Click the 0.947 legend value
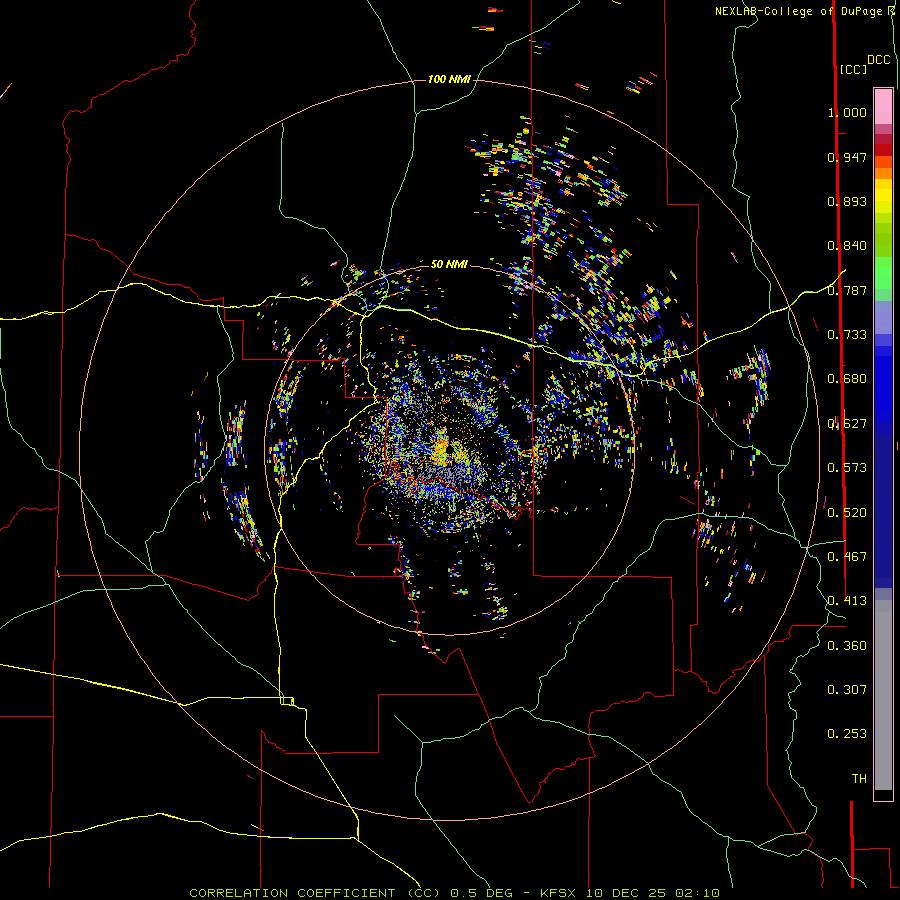 847,157
